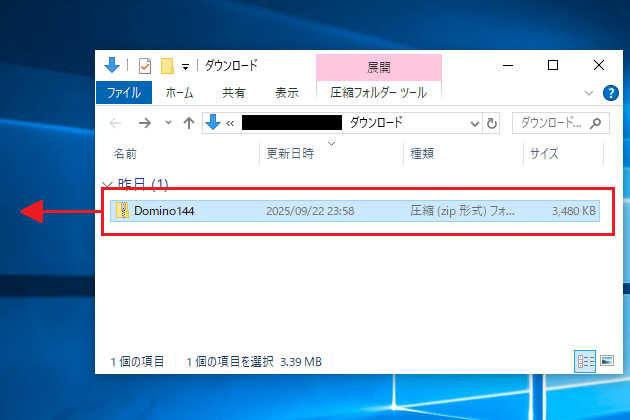
Task: Go up one folder level with up arrow
Action: tap(187, 123)
